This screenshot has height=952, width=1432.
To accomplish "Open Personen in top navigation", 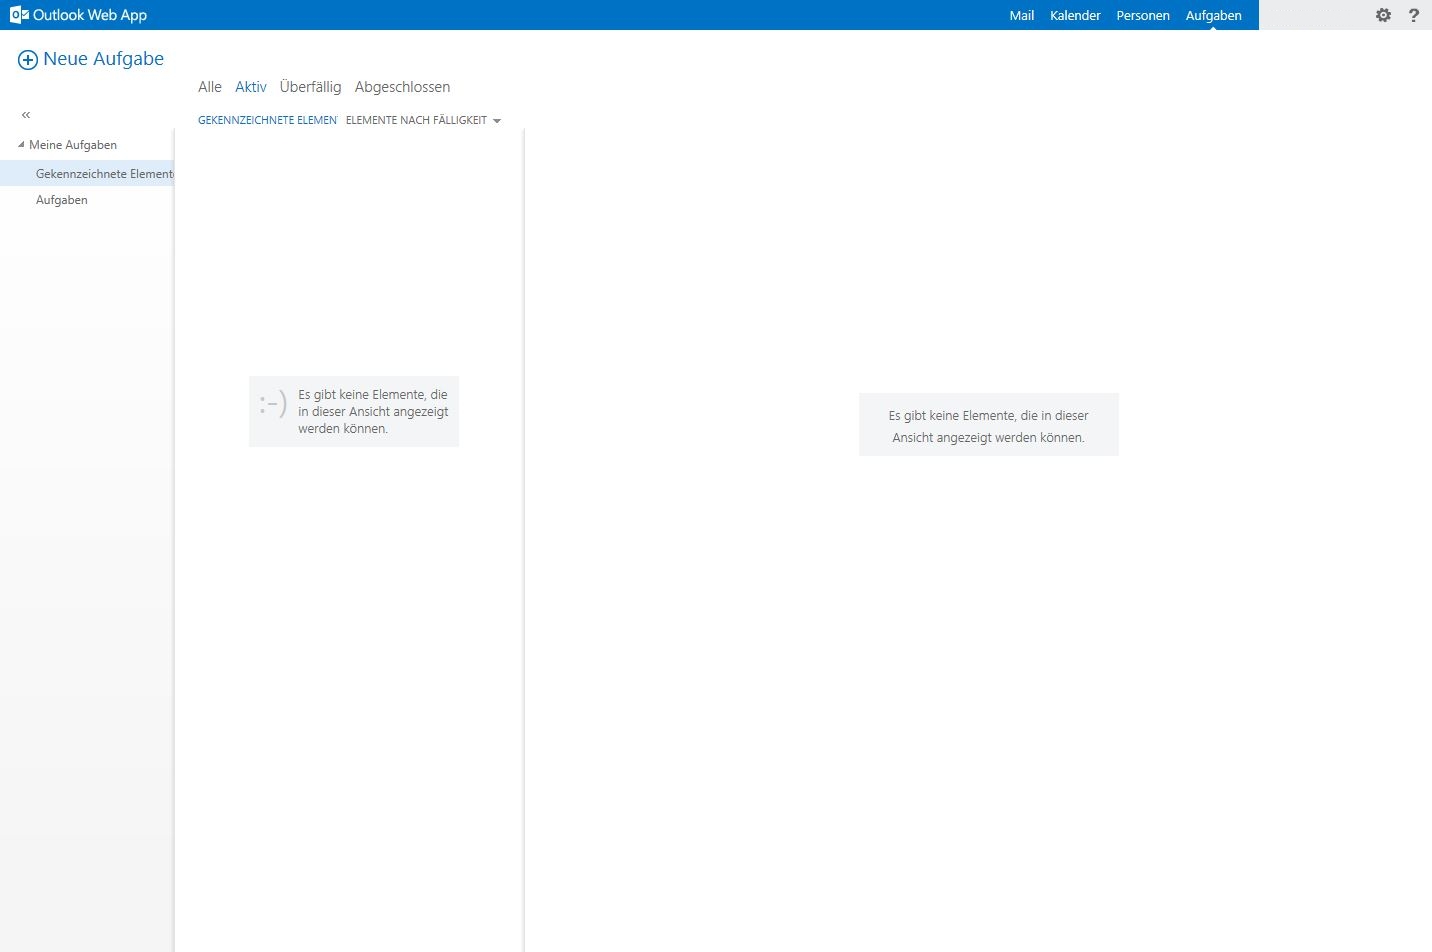I will pos(1143,15).
